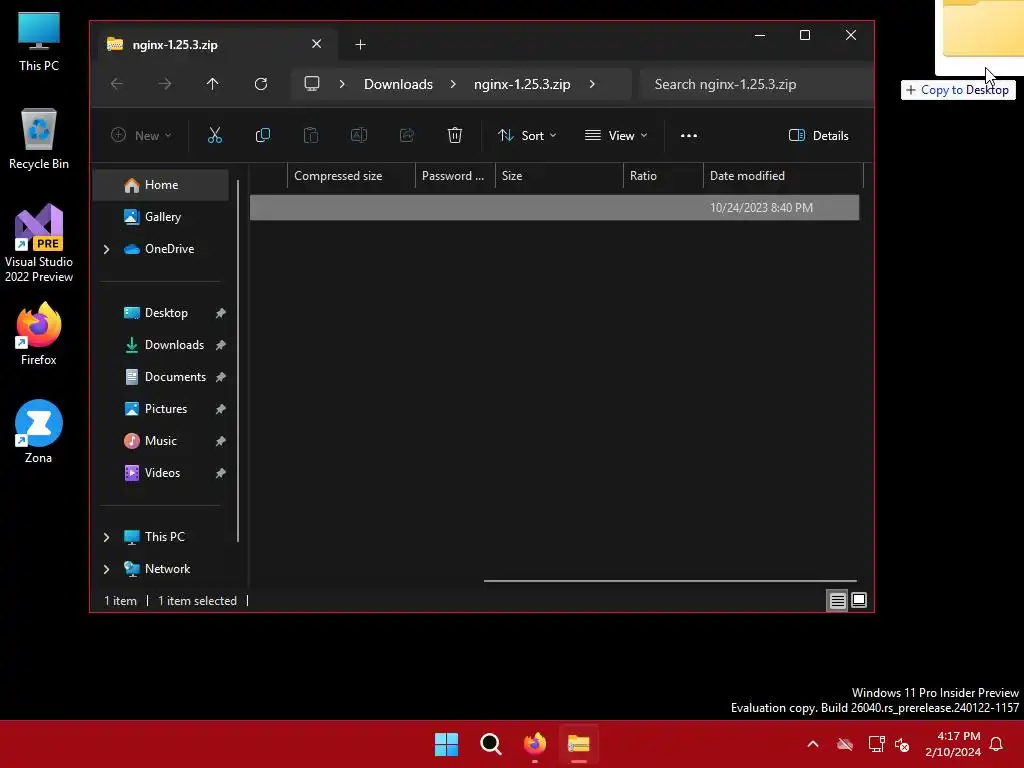Toggle the Details pane
The width and height of the screenshot is (1024, 768).
(x=819, y=135)
